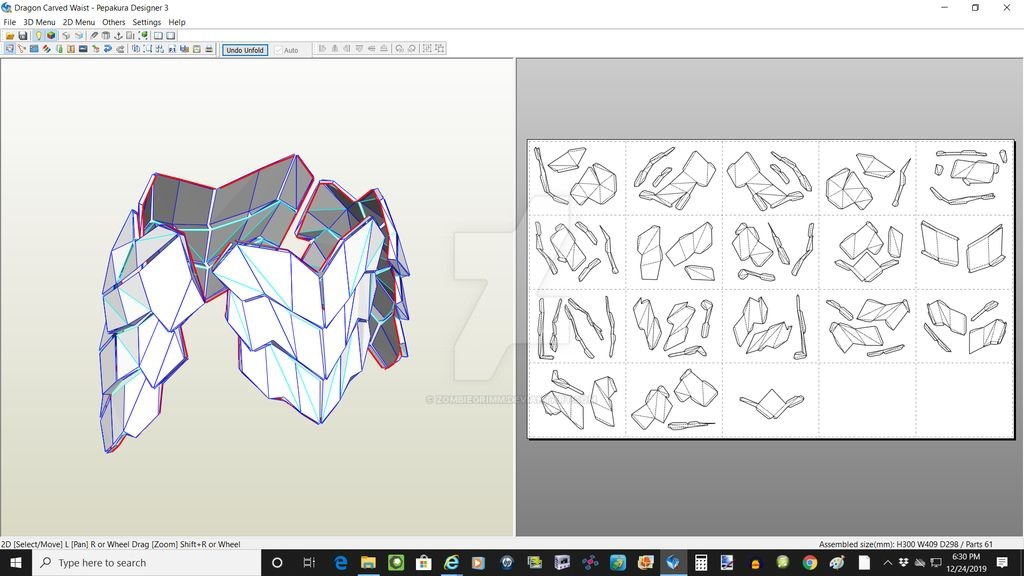Choose the Select/Move tool icon
This screenshot has height=576, width=1024.
[9, 49]
